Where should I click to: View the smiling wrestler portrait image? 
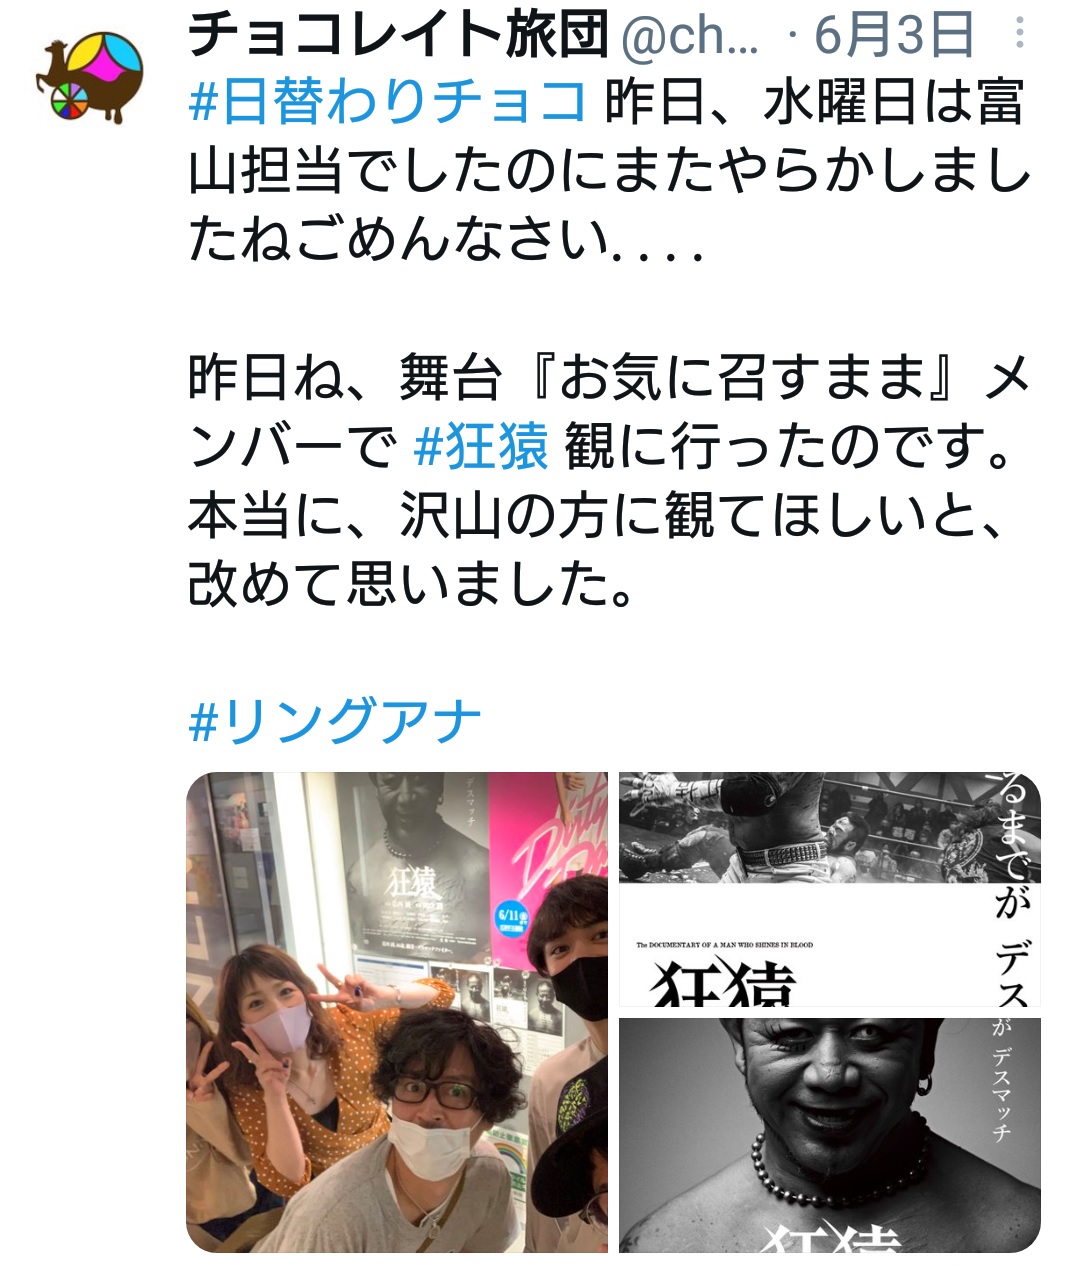pyautogui.click(x=829, y=1135)
